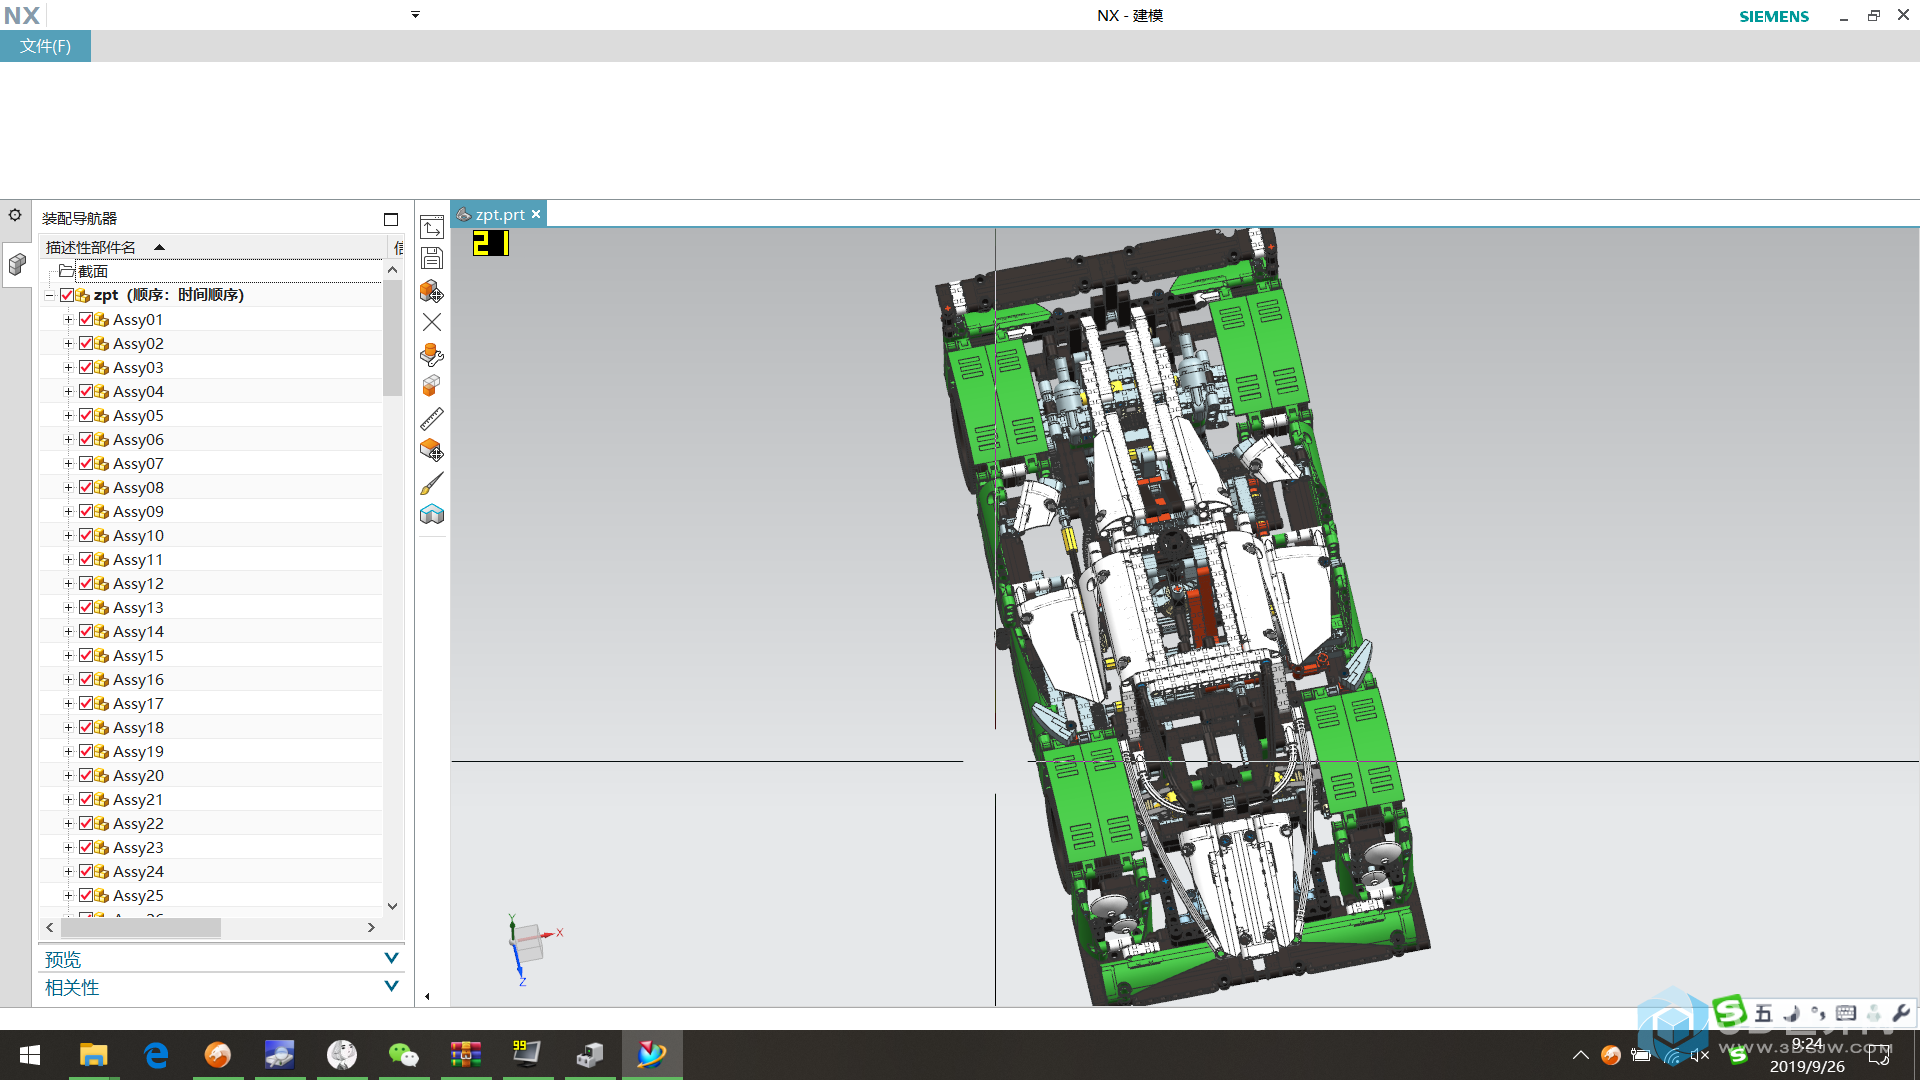
Task: Uncheck the Assy20 checkbox
Action: coord(86,775)
